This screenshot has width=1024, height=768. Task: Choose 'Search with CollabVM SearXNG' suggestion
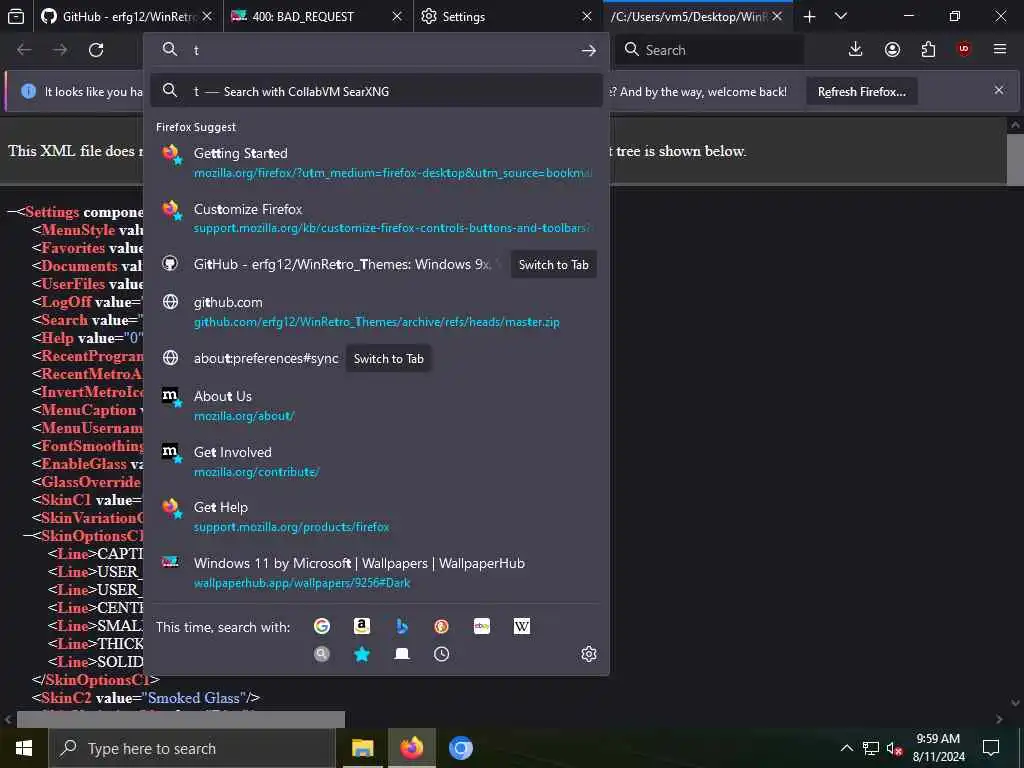tap(376, 91)
